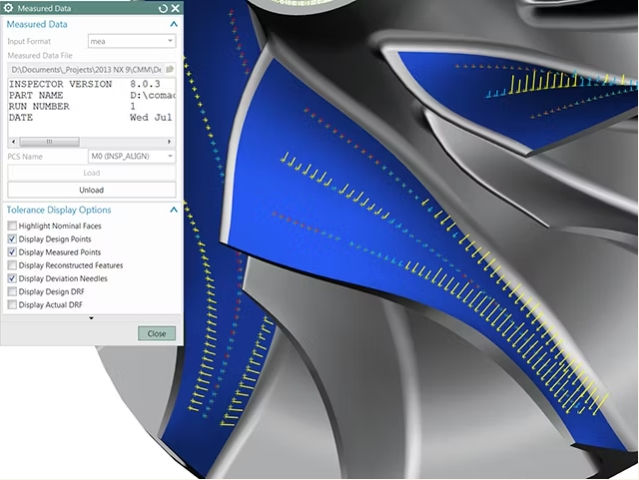
Task: Check the Display Design DRF box
Action: [12, 292]
